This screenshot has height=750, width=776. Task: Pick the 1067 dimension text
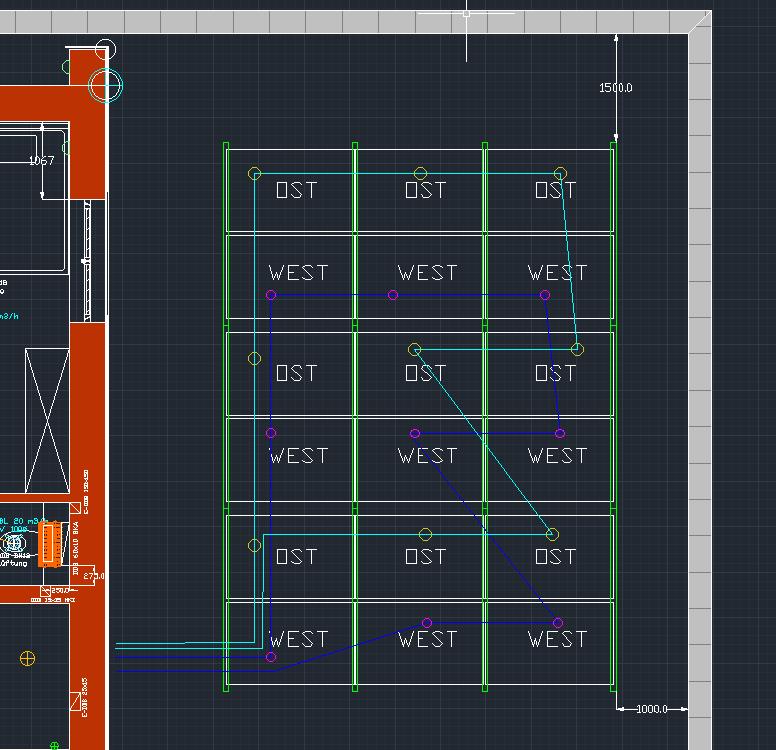coord(41,161)
